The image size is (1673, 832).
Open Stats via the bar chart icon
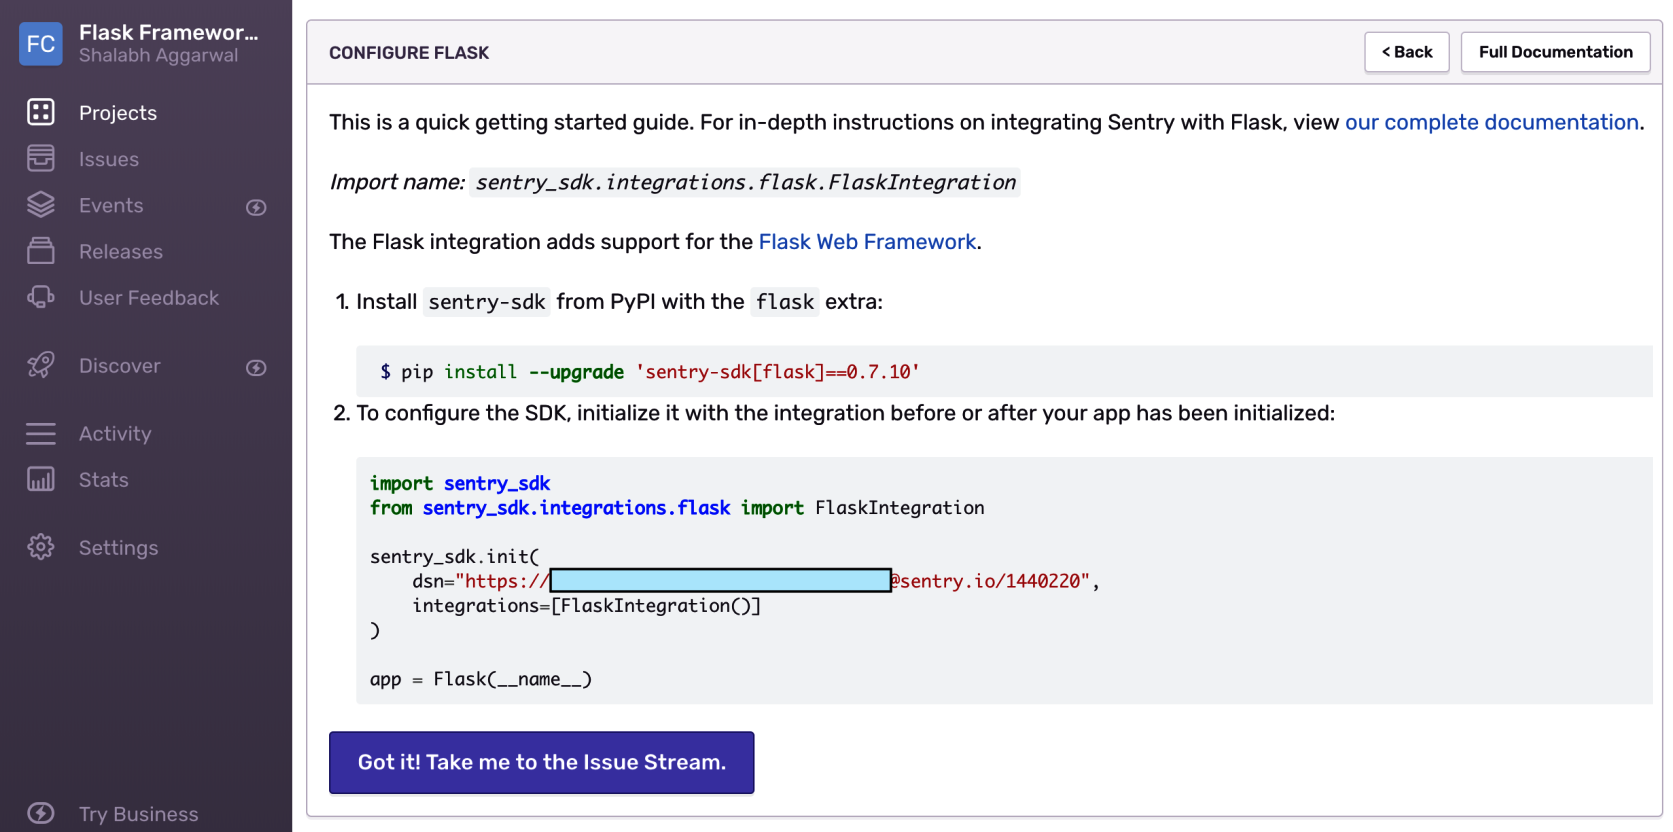[x=41, y=479]
